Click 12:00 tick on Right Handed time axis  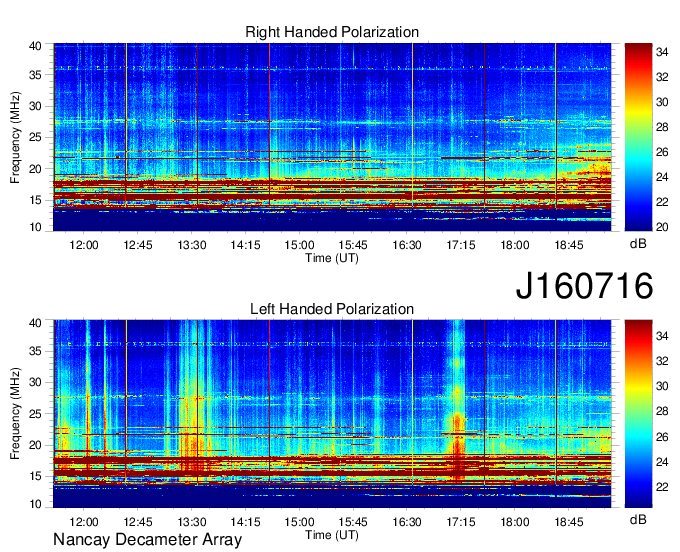pyautogui.click(x=84, y=245)
